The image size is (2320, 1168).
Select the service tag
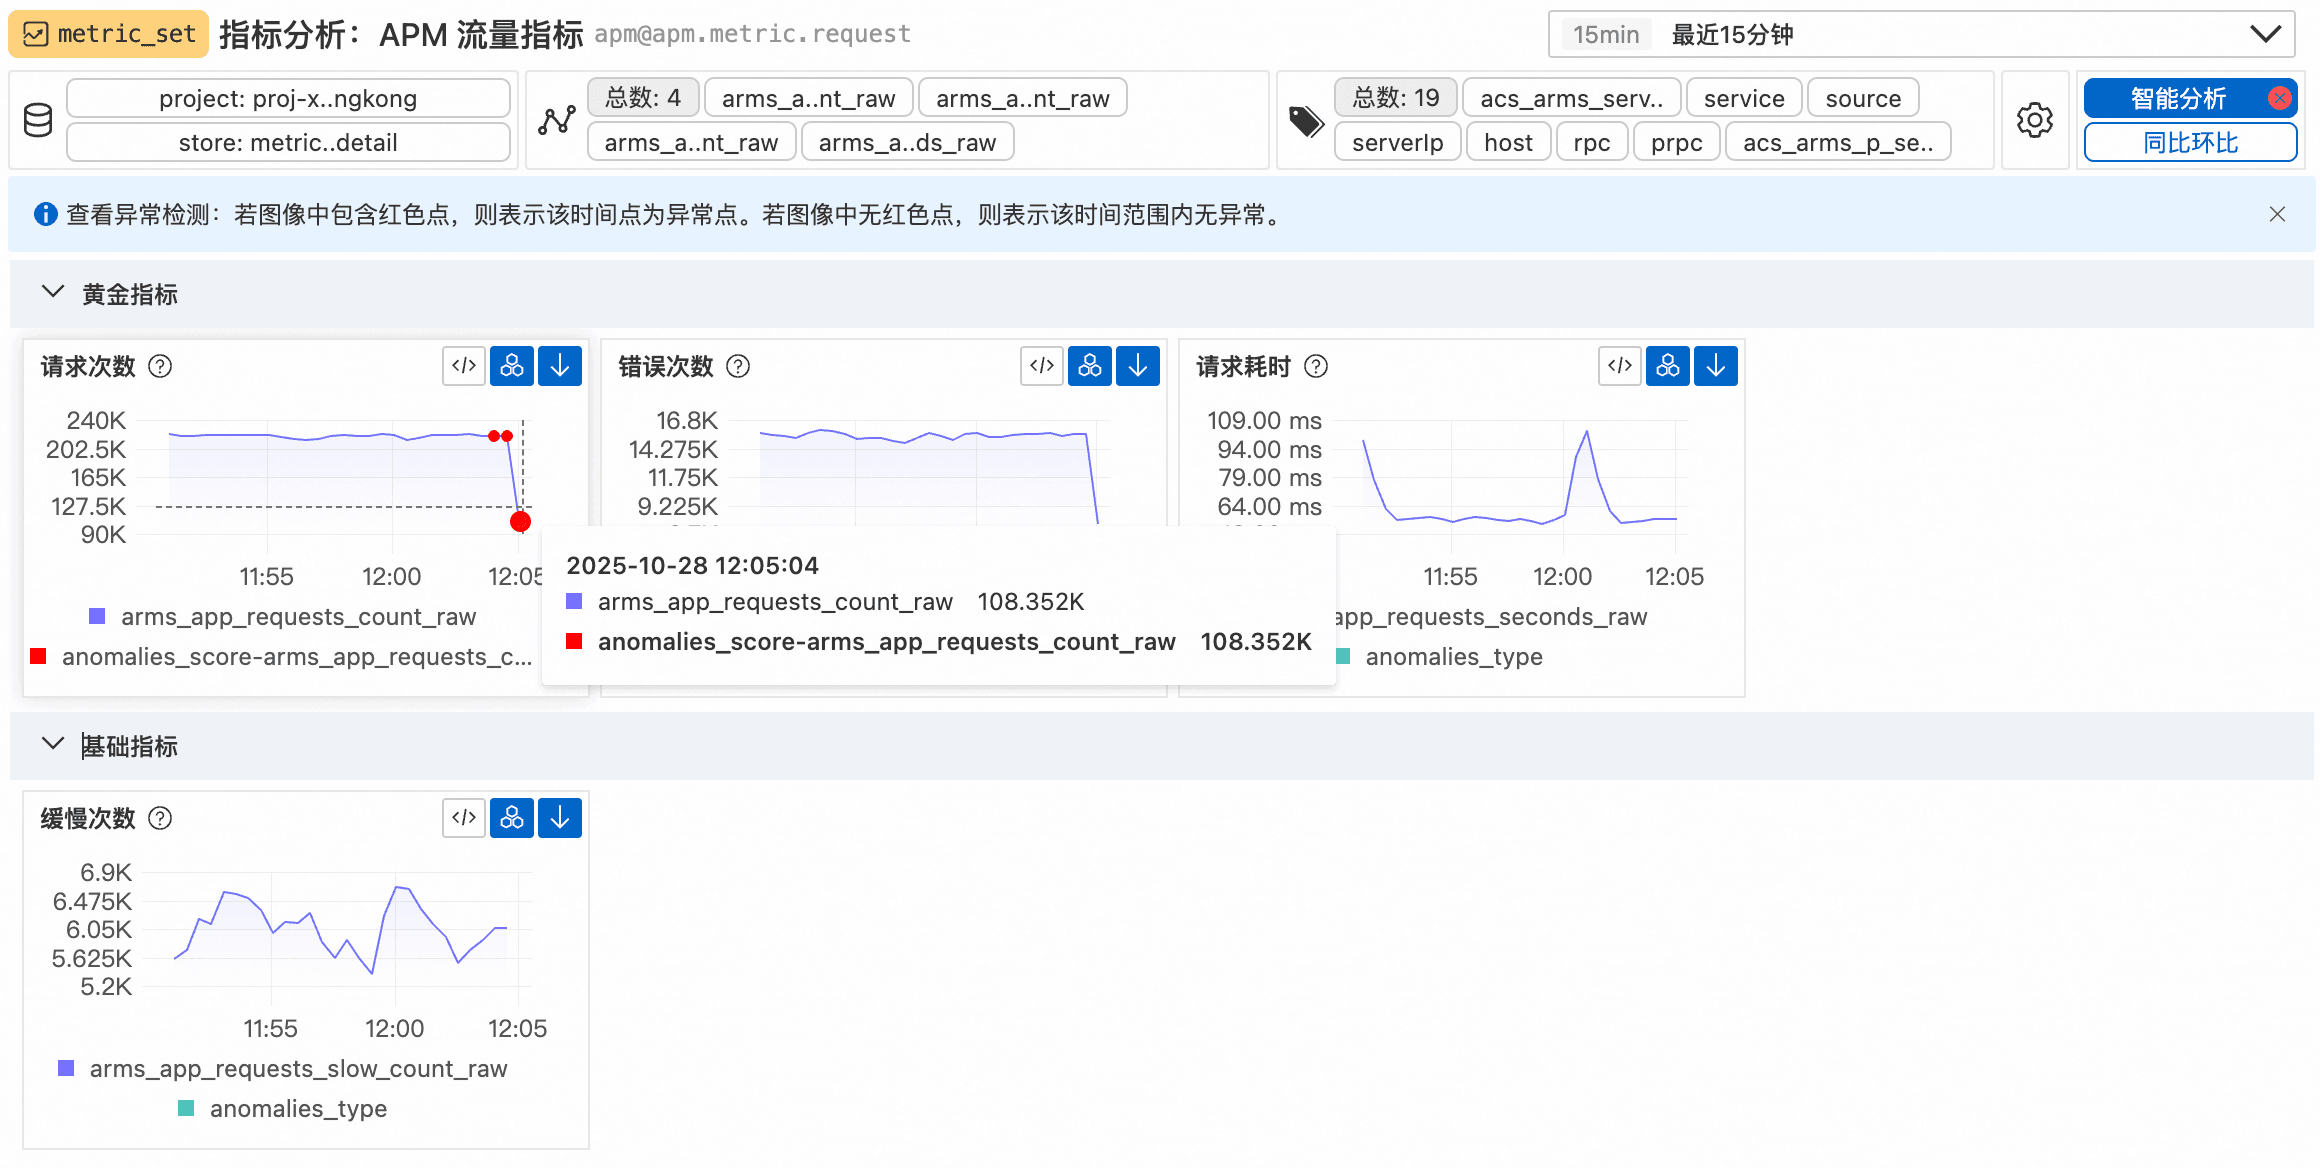click(1744, 99)
